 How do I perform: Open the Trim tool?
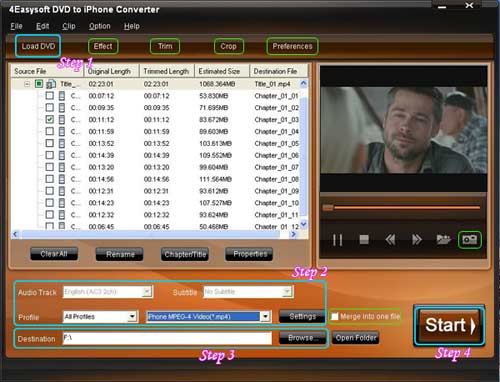pyautogui.click(x=165, y=46)
